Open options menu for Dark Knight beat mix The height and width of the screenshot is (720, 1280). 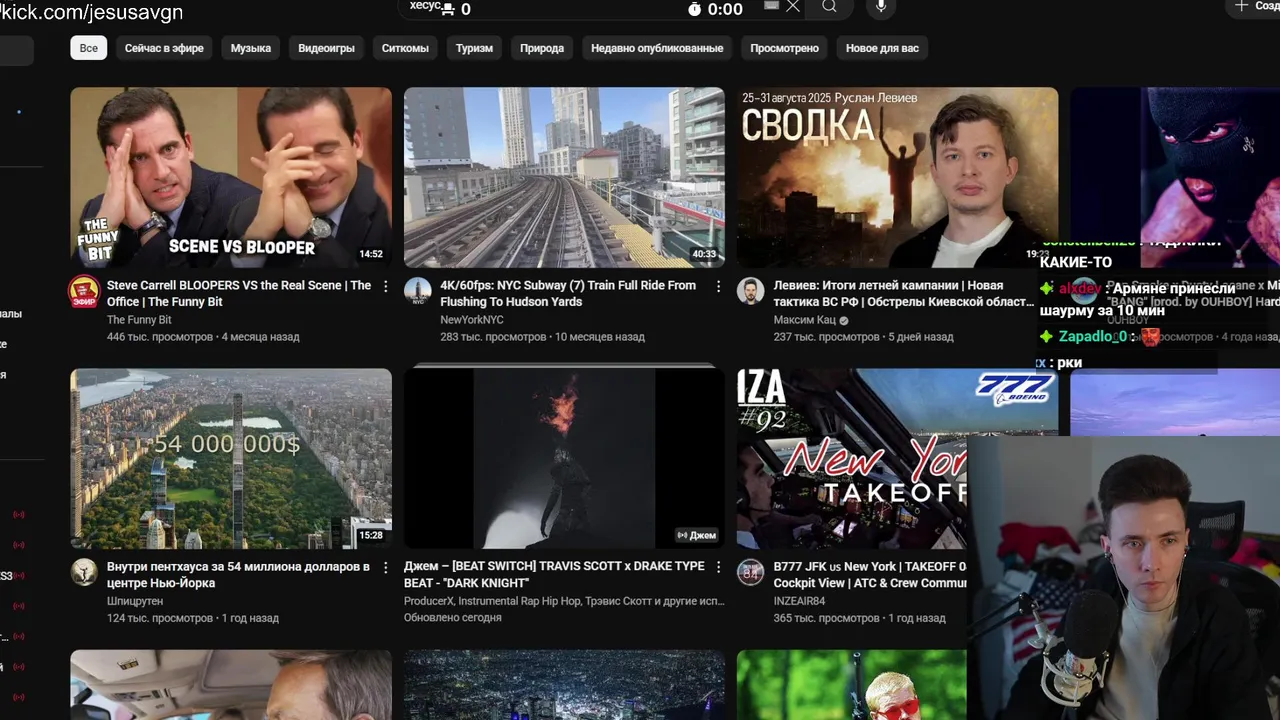click(717, 567)
